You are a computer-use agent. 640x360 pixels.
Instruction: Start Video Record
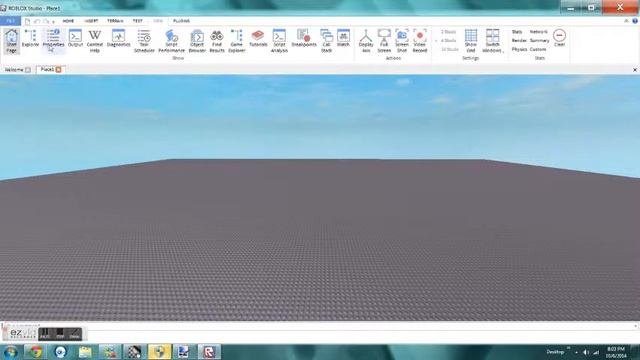point(420,41)
